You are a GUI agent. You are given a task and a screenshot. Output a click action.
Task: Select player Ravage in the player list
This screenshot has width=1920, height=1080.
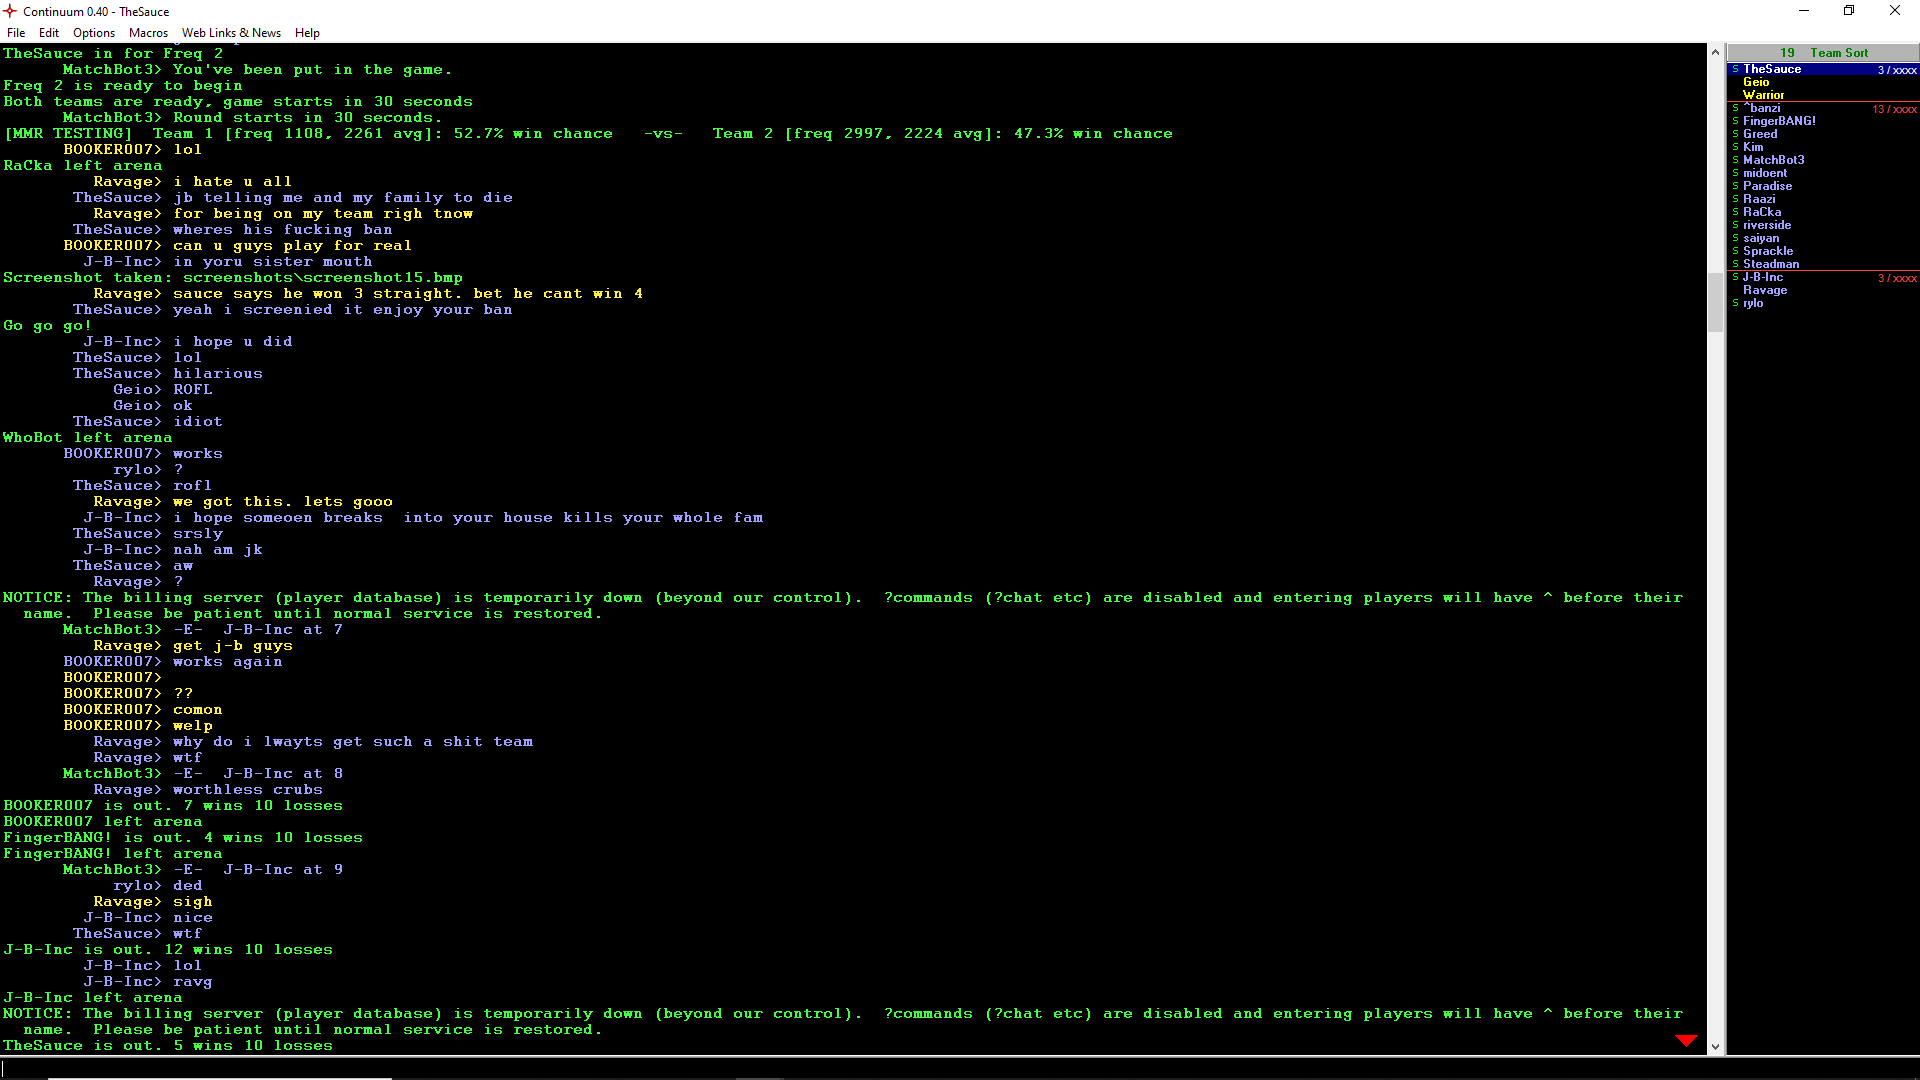click(1765, 290)
